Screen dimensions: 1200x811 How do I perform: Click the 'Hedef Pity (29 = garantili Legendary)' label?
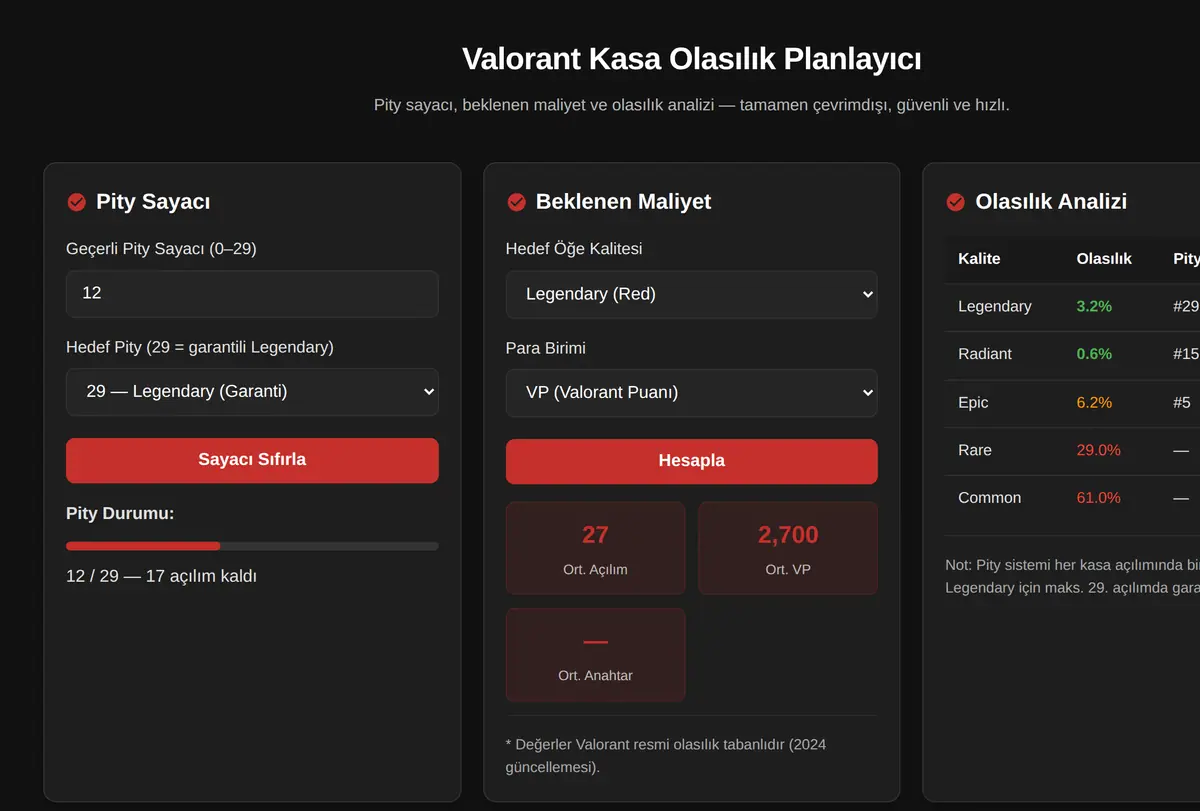pos(200,348)
